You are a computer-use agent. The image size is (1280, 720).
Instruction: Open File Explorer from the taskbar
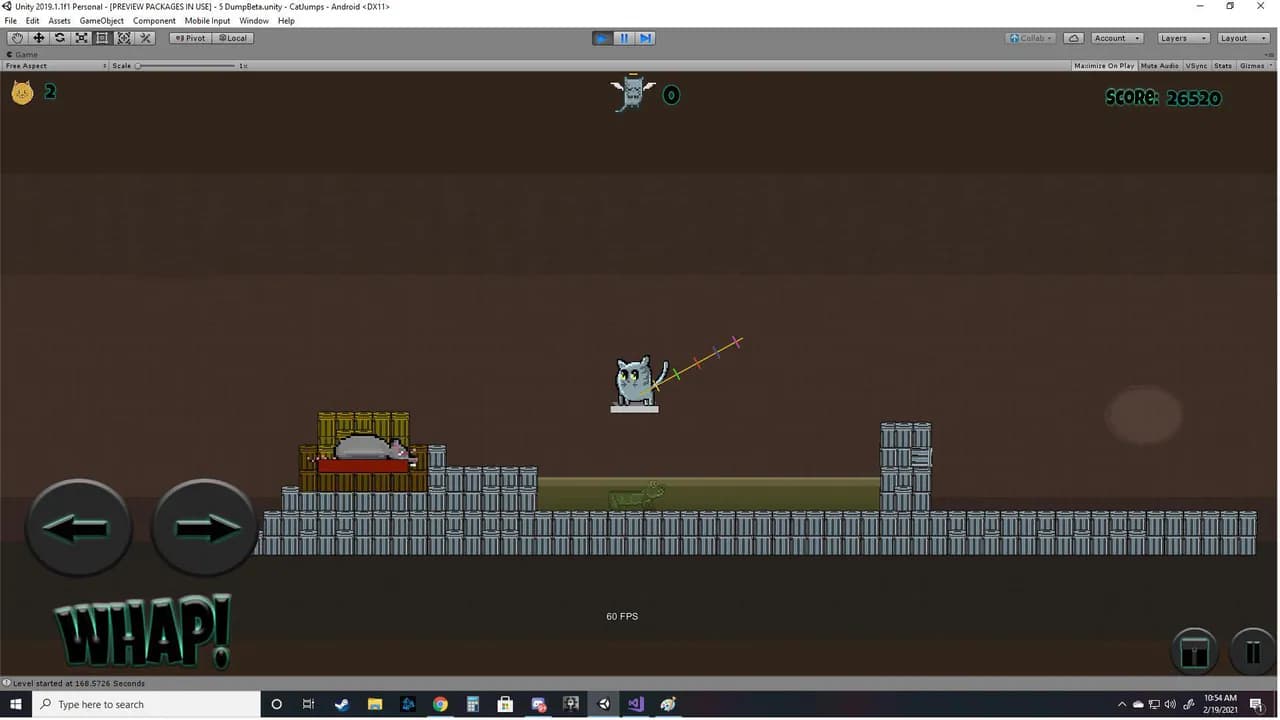point(374,704)
